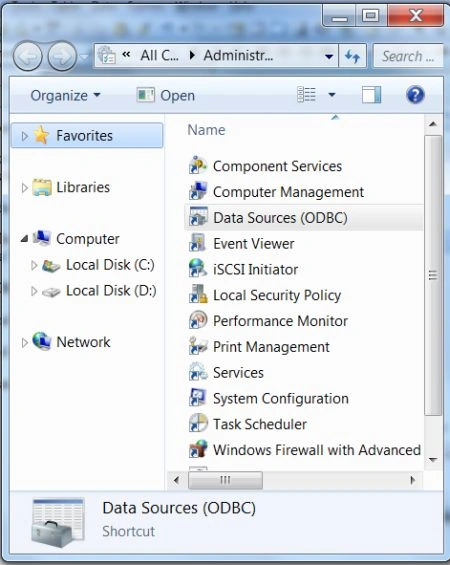Image resolution: width=450 pixels, height=565 pixels.
Task: Select the Performance Monitor shortcut icon
Action: tap(198, 321)
